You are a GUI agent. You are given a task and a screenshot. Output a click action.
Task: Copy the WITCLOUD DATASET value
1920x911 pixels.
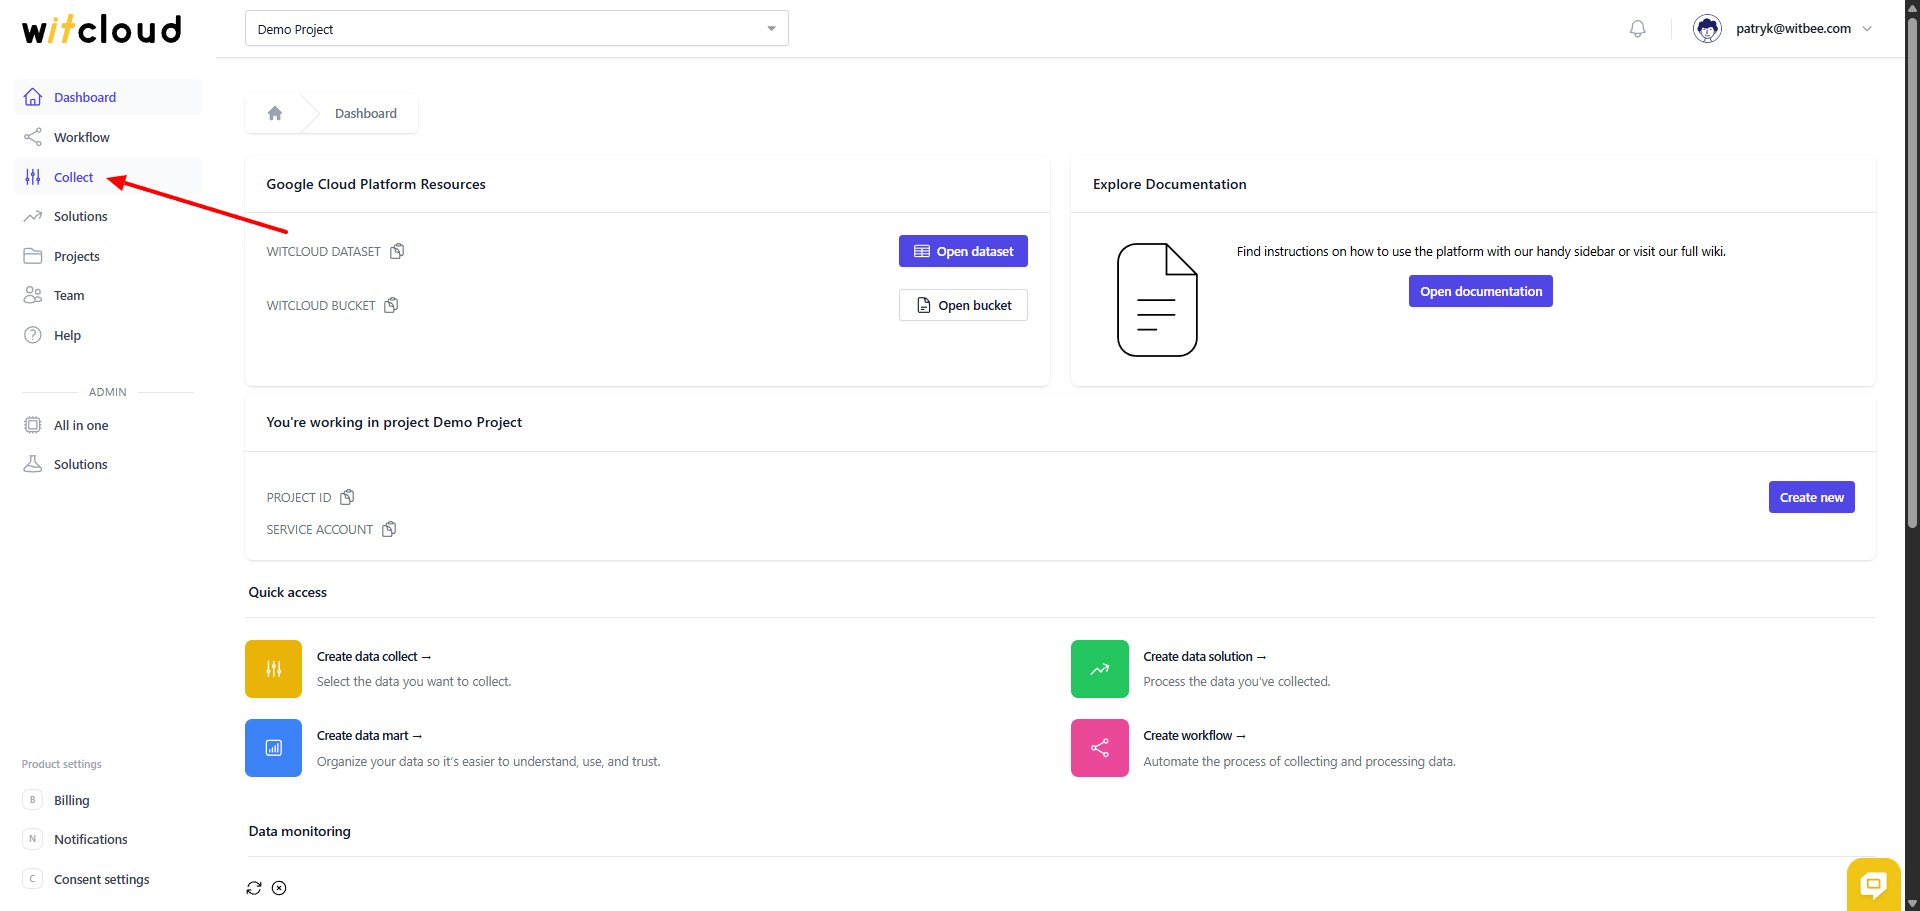point(397,251)
